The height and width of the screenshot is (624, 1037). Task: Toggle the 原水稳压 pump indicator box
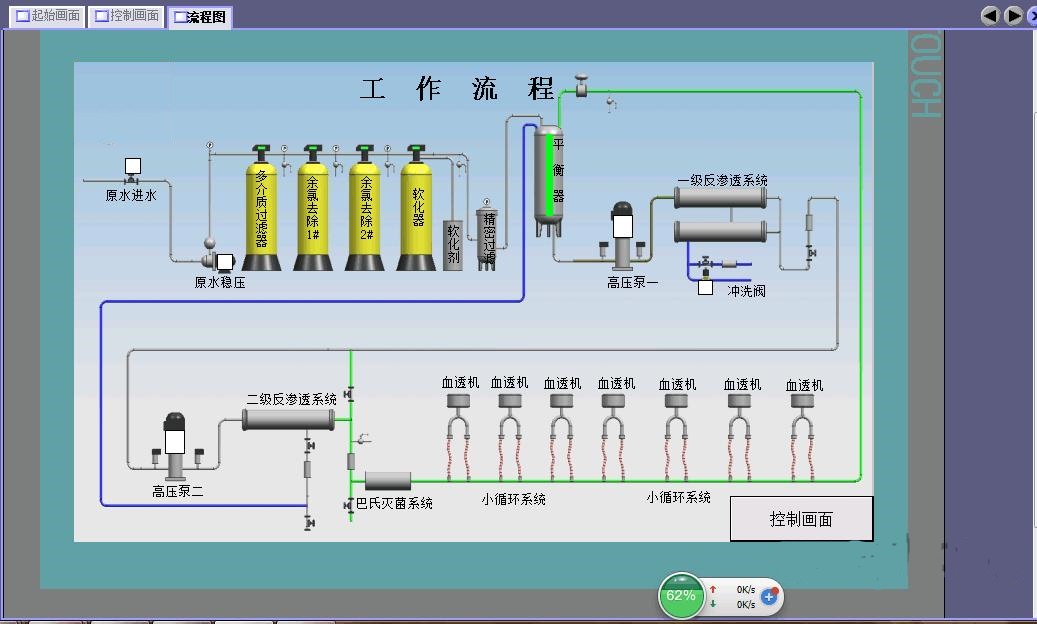pos(225,262)
